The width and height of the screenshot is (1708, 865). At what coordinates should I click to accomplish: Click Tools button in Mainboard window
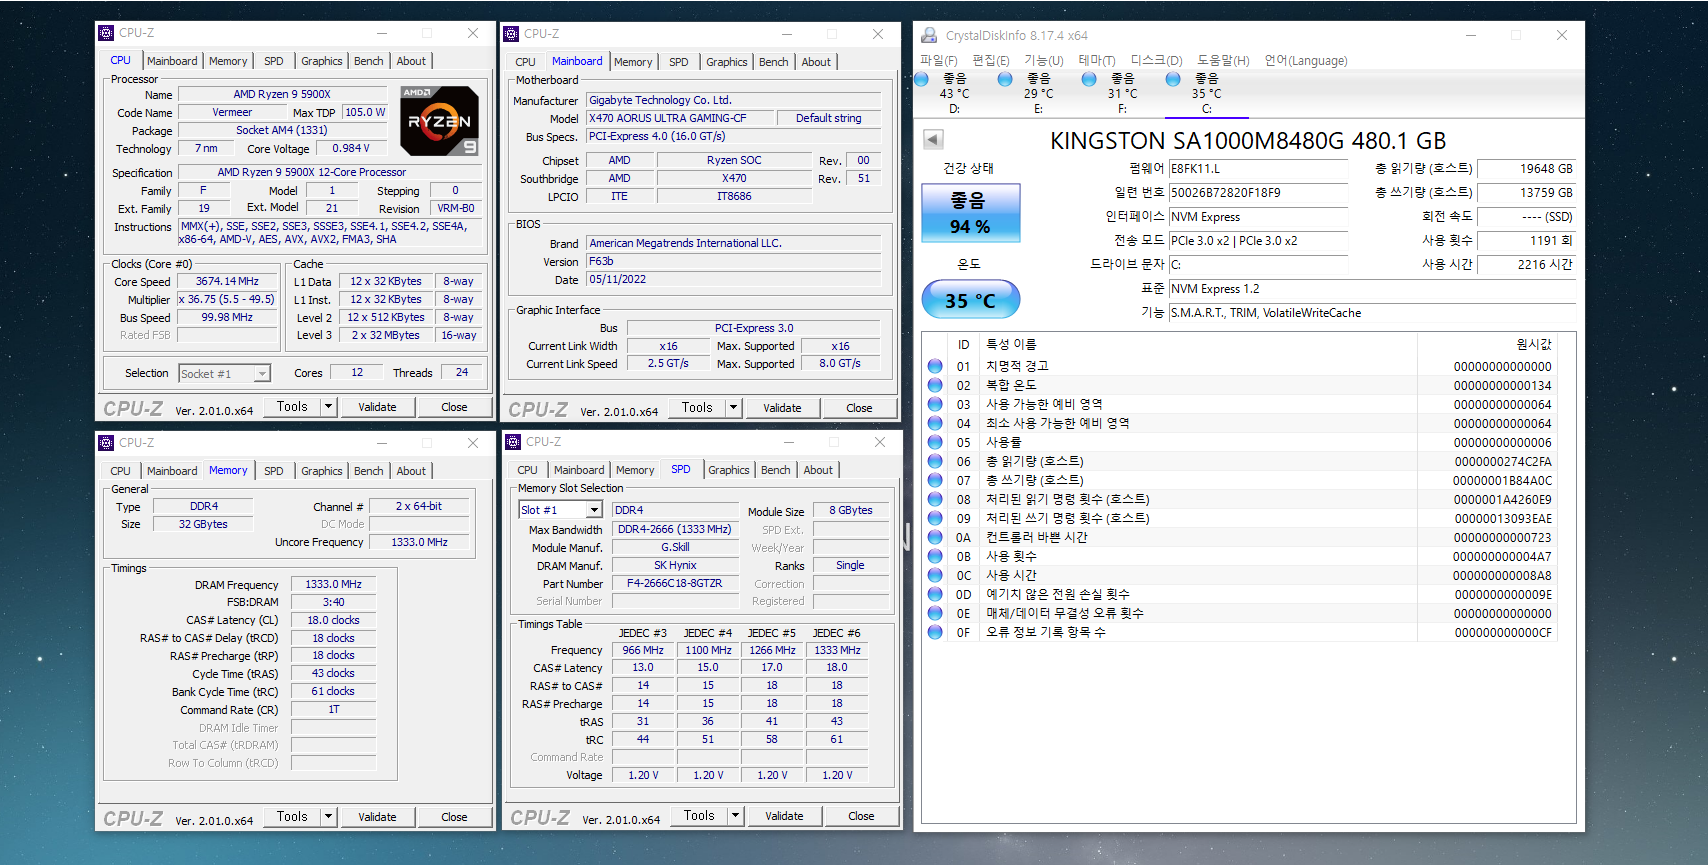click(697, 408)
